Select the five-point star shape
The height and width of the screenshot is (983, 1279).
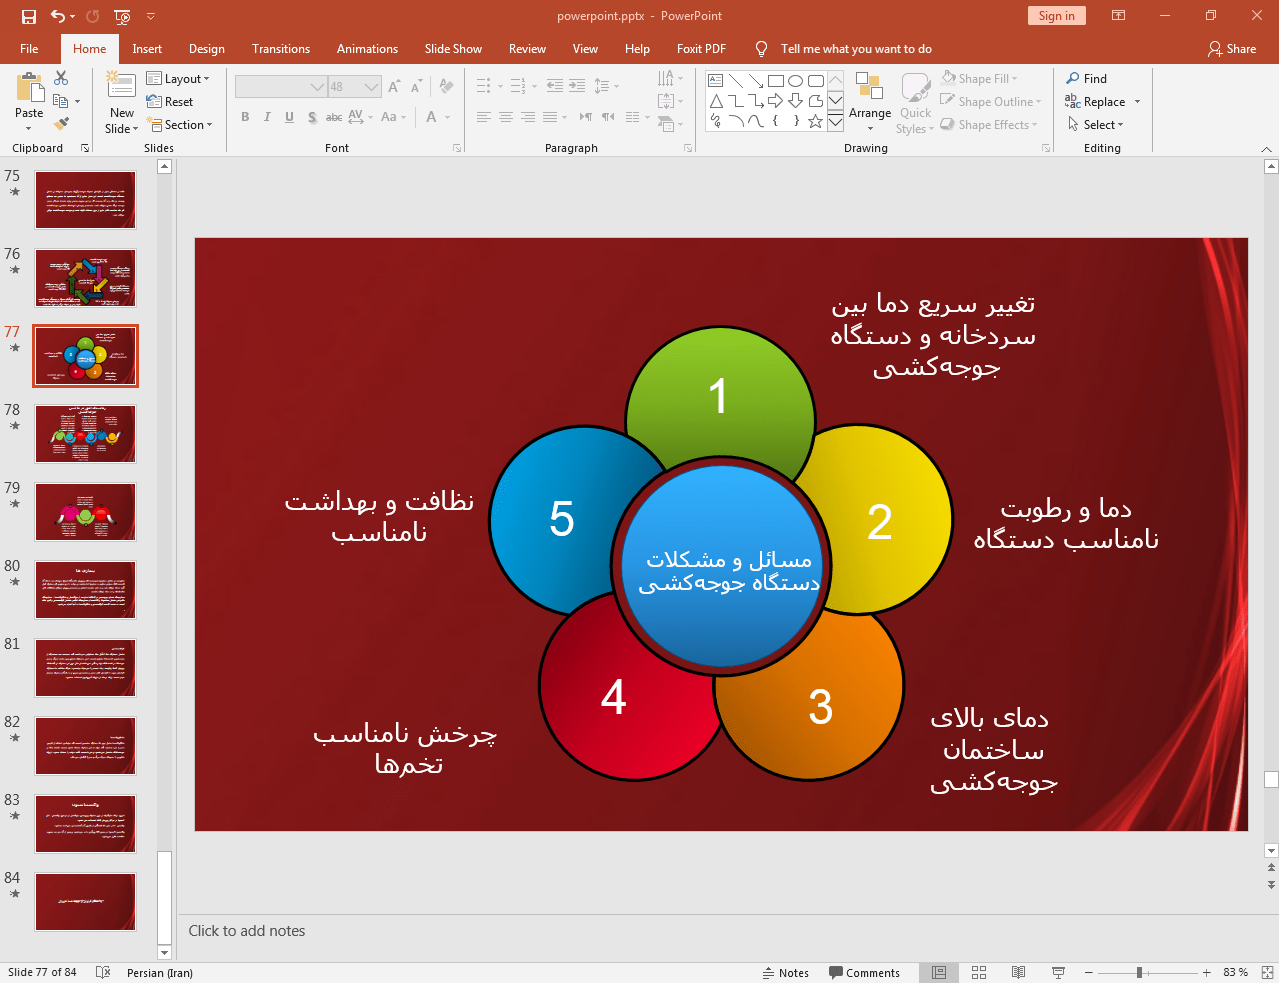[x=816, y=121]
